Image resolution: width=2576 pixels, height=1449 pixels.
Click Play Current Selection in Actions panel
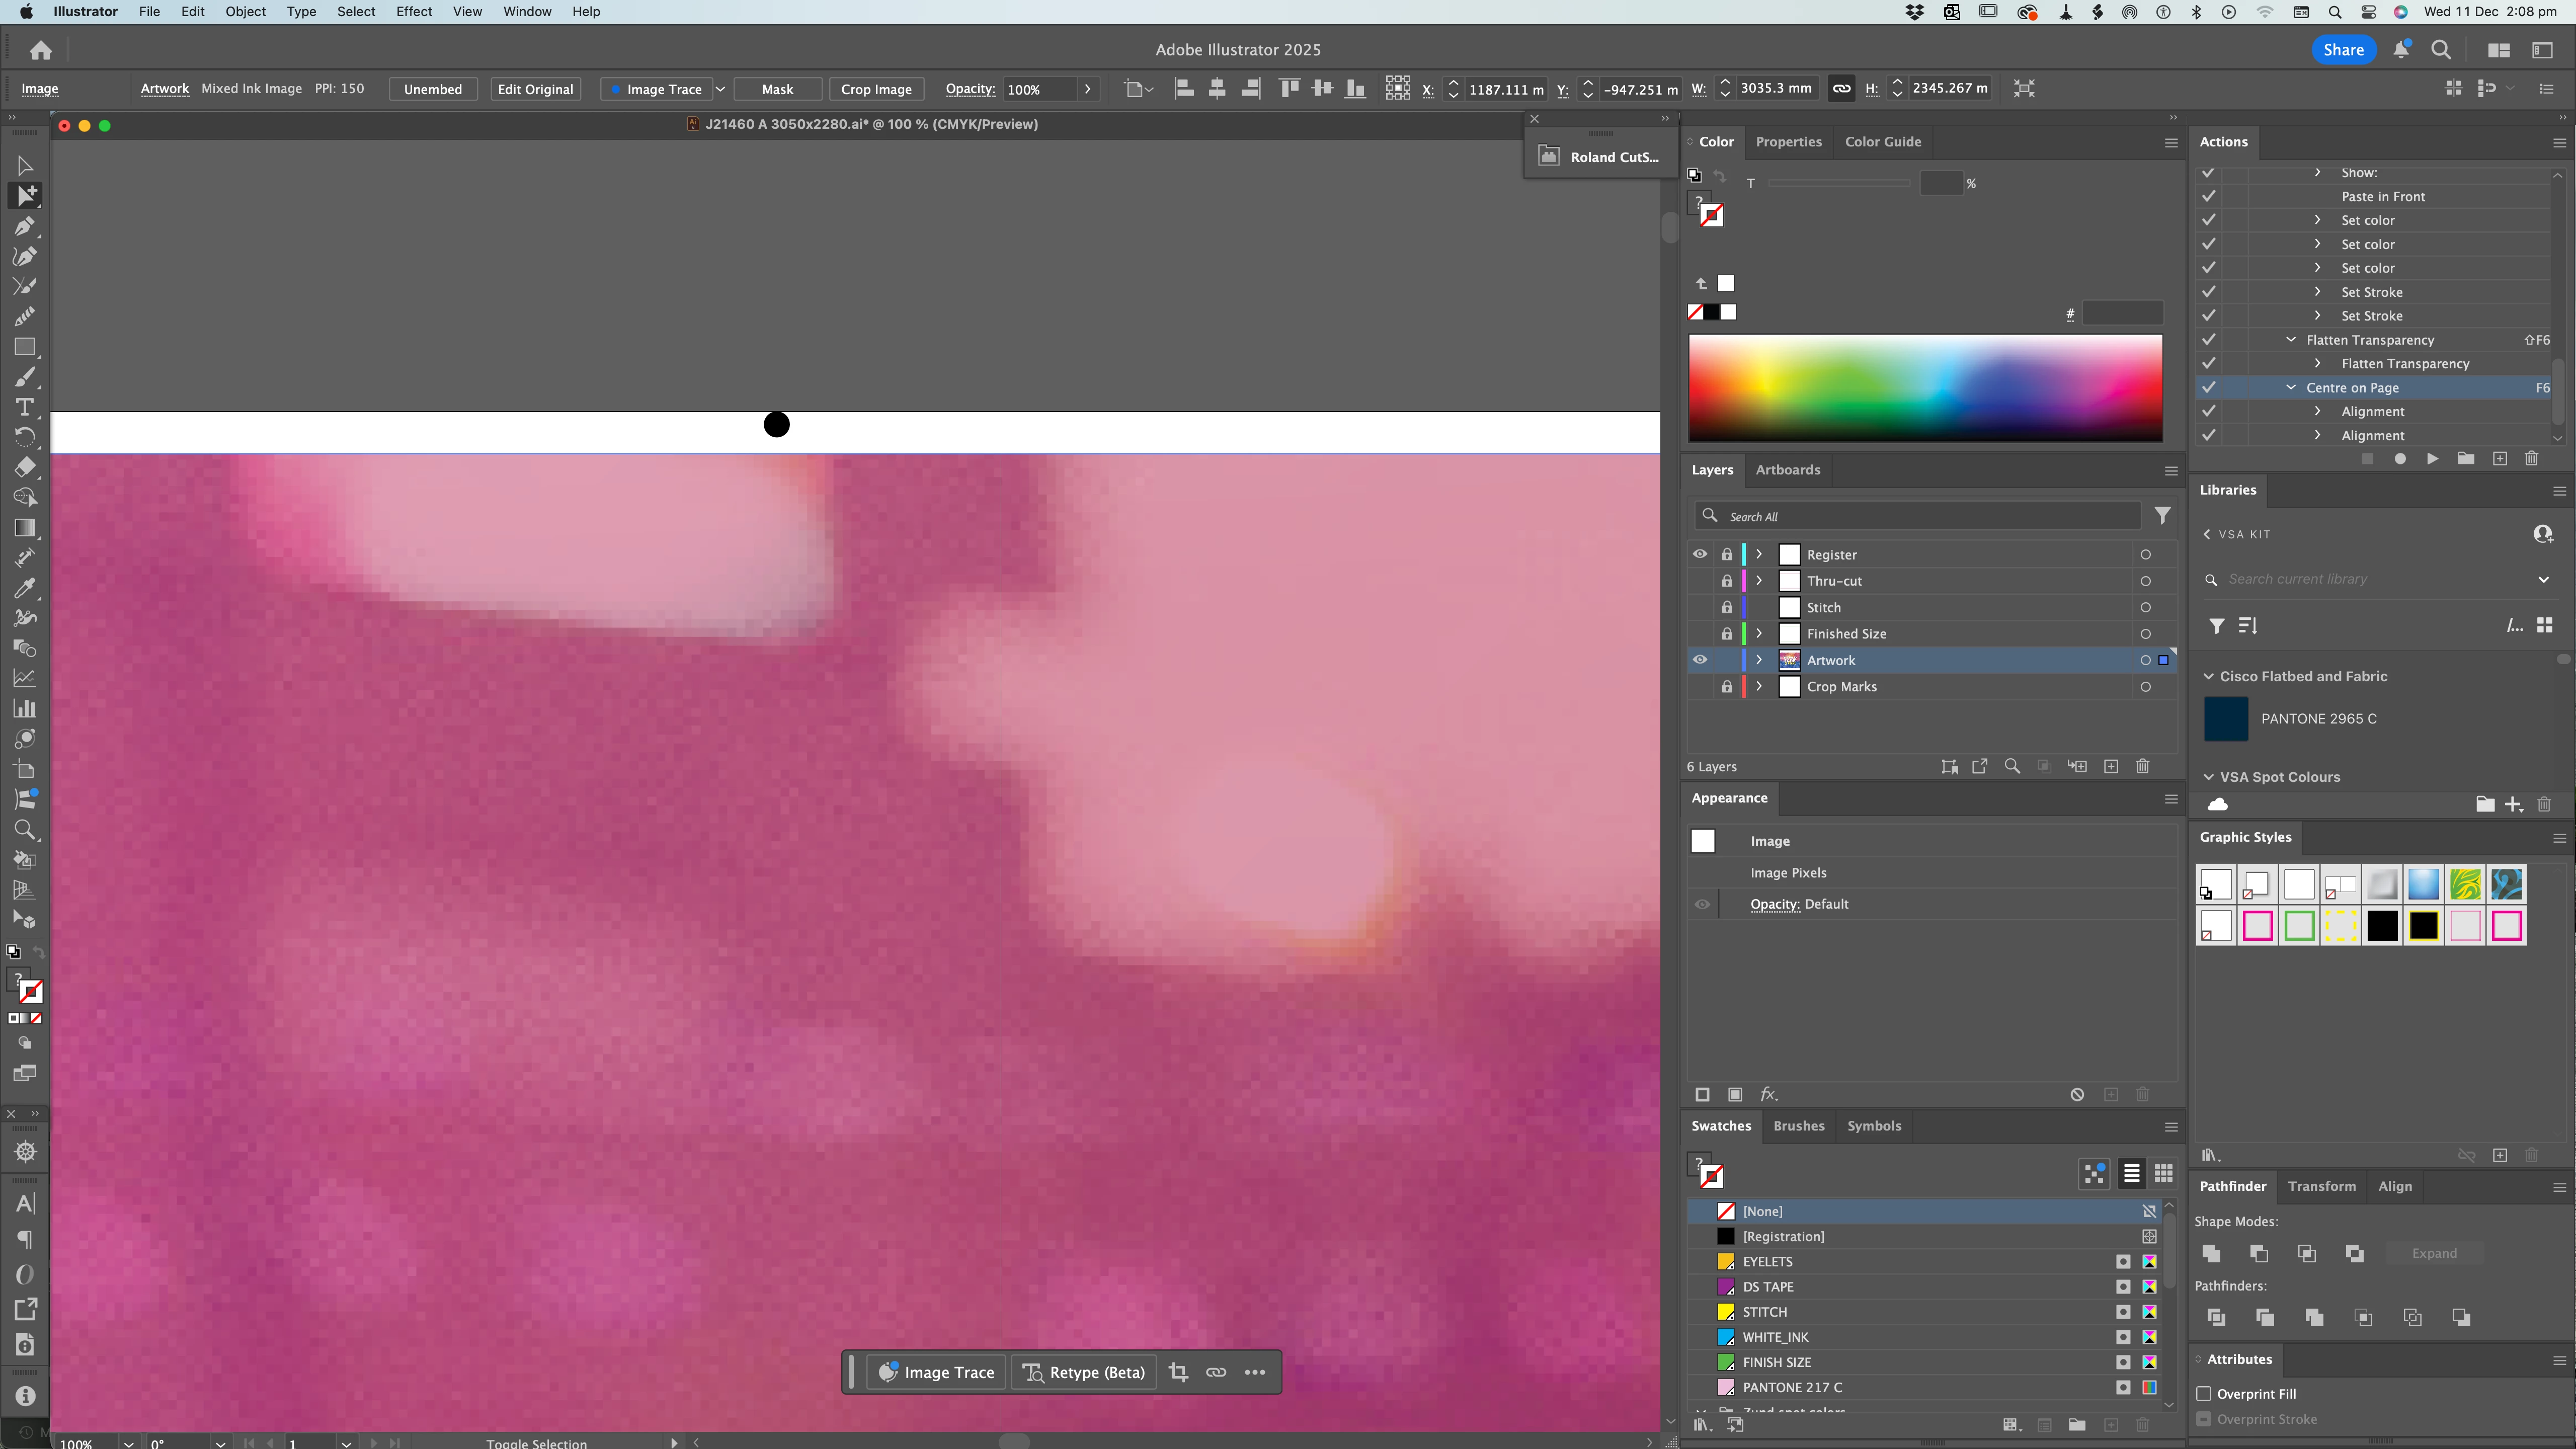pyautogui.click(x=2432, y=459)
